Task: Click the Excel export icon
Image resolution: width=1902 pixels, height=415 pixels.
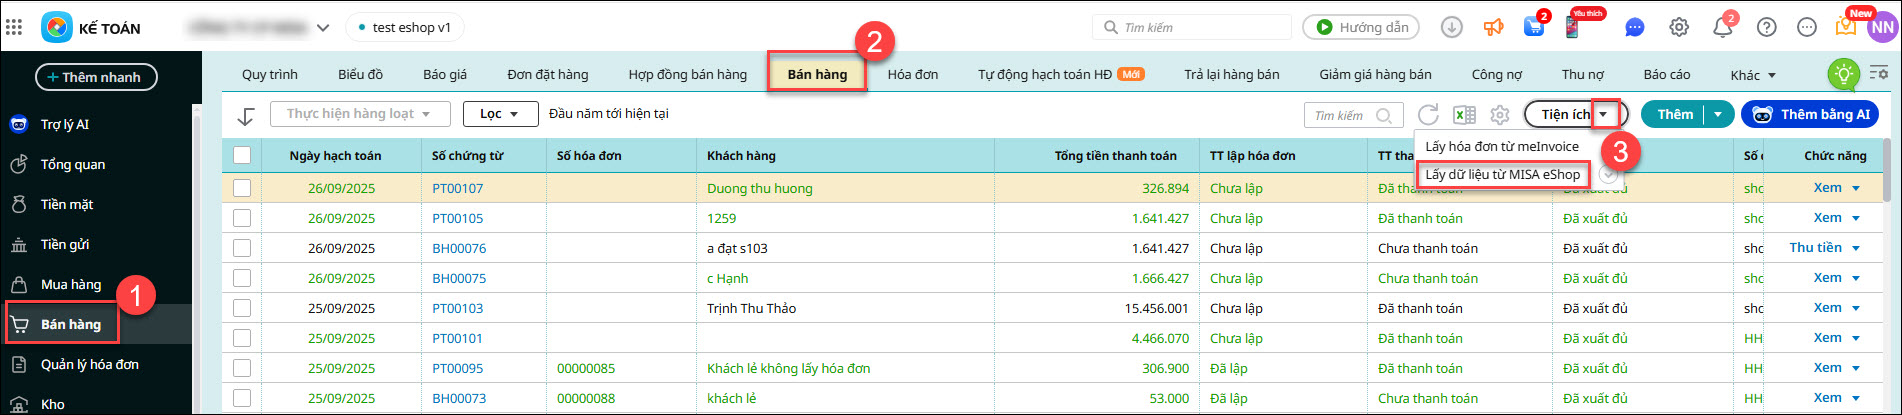Action: click(x=1464, y=115)
